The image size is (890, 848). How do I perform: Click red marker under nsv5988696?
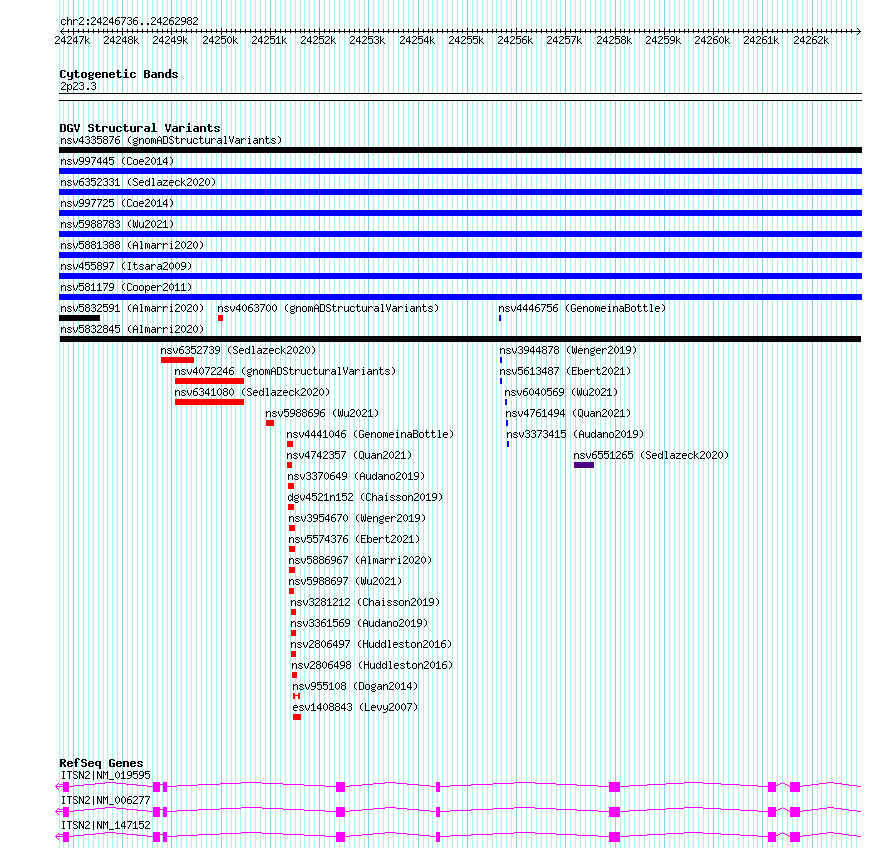(270, 423)
